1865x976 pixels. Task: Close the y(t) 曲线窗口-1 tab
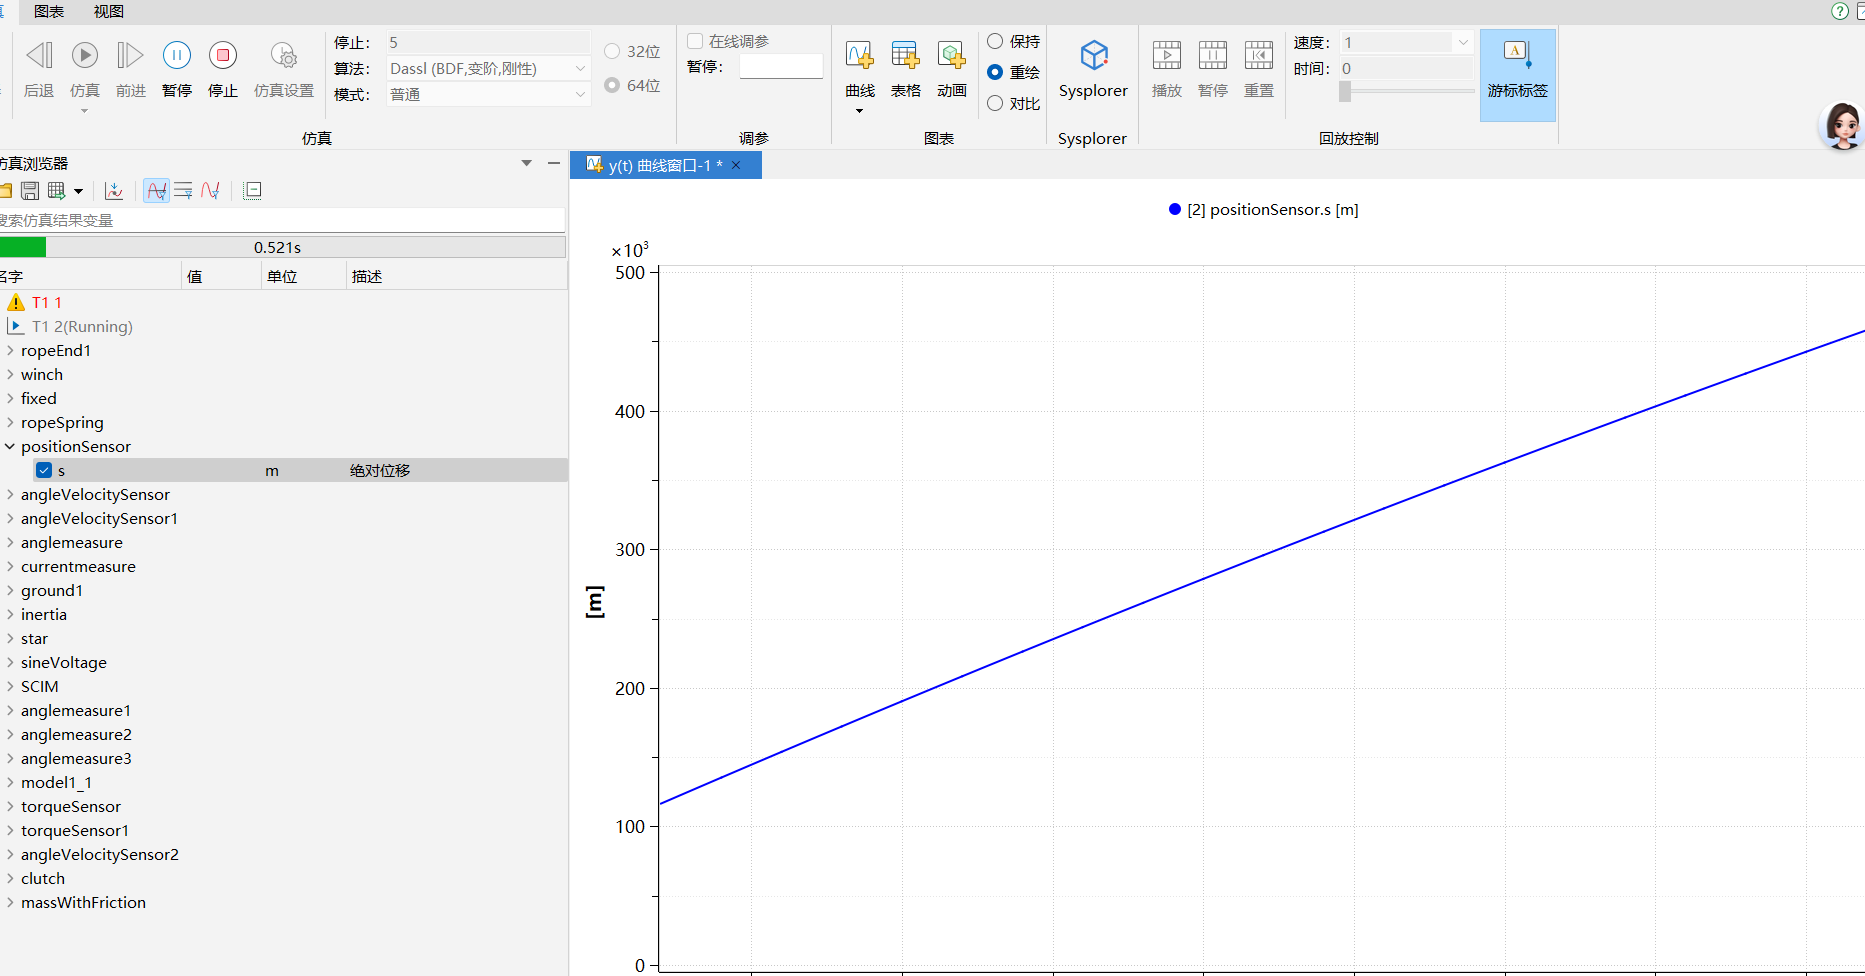click(737, 165)
